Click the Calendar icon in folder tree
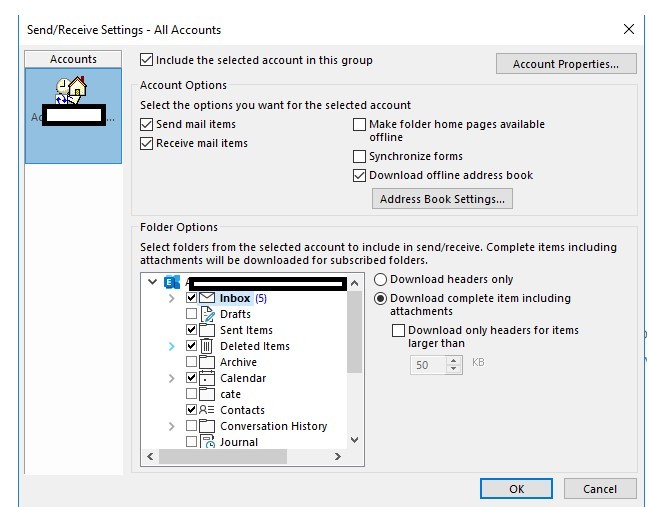 coord(207,378)
